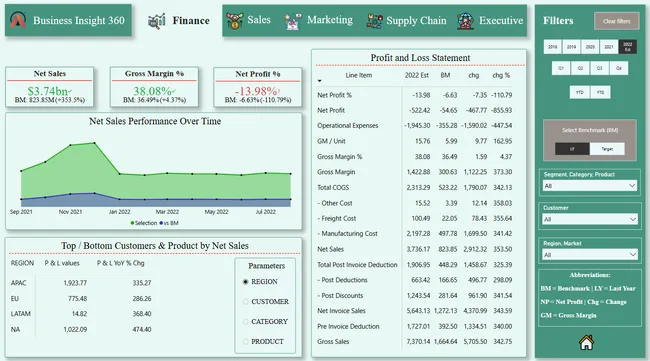Screen dimensions: 650x361
Task: Choose LY as benchmark
Action: (572, 149)
